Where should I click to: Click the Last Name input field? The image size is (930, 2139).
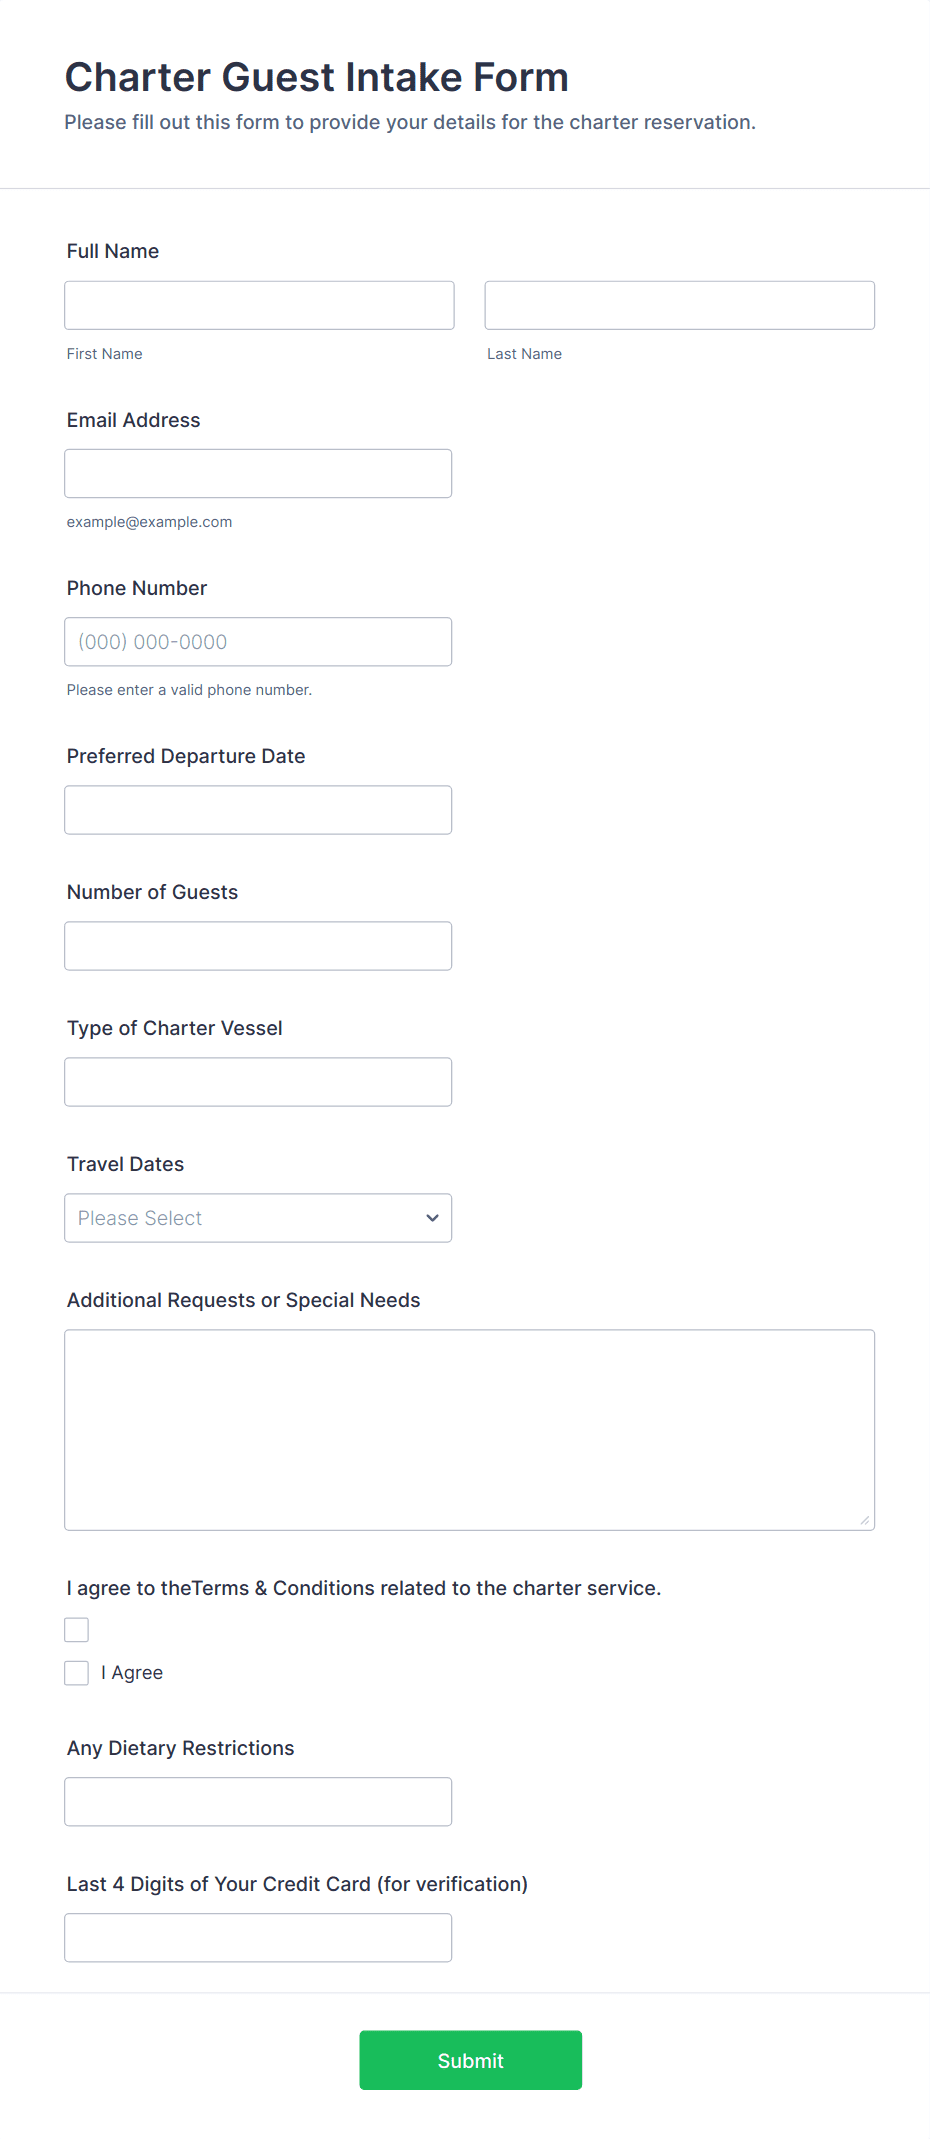point(679,305)
